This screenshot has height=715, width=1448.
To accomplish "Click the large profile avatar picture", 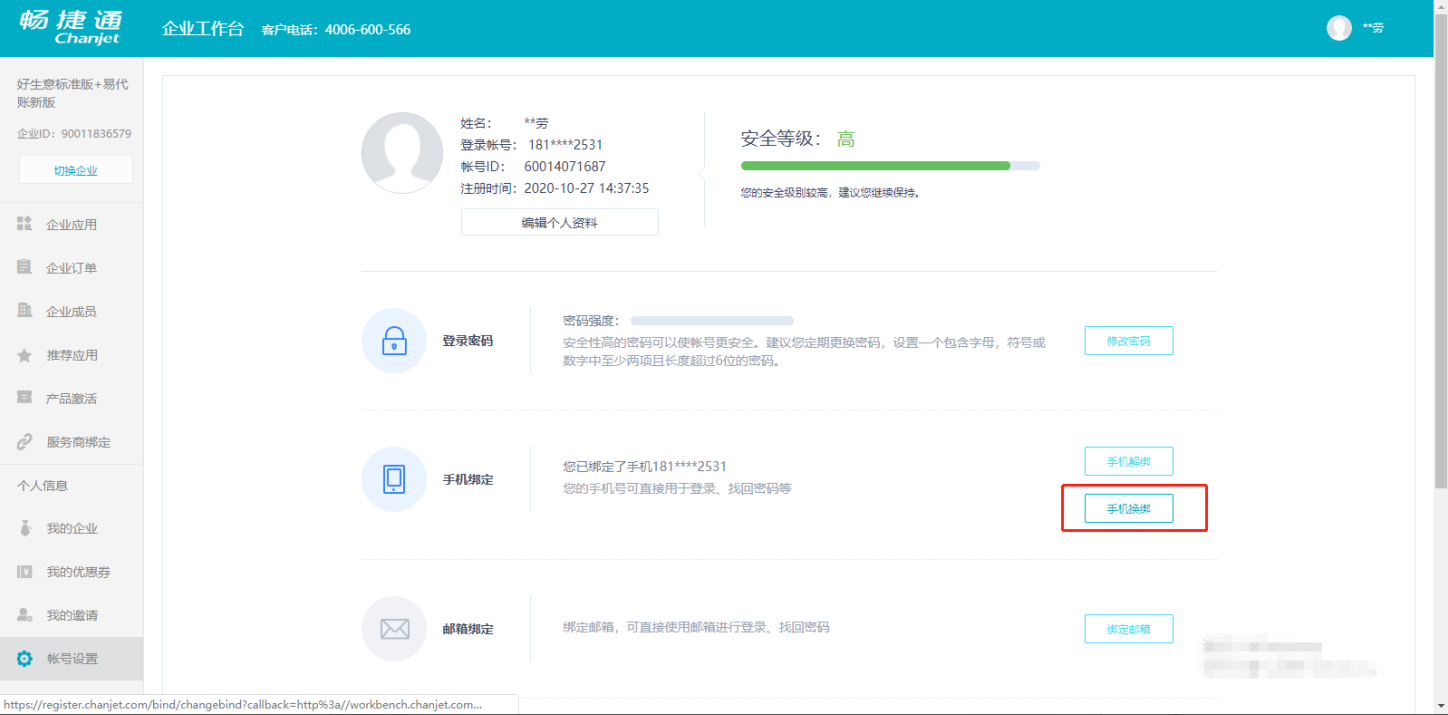I will click(402, 152).
